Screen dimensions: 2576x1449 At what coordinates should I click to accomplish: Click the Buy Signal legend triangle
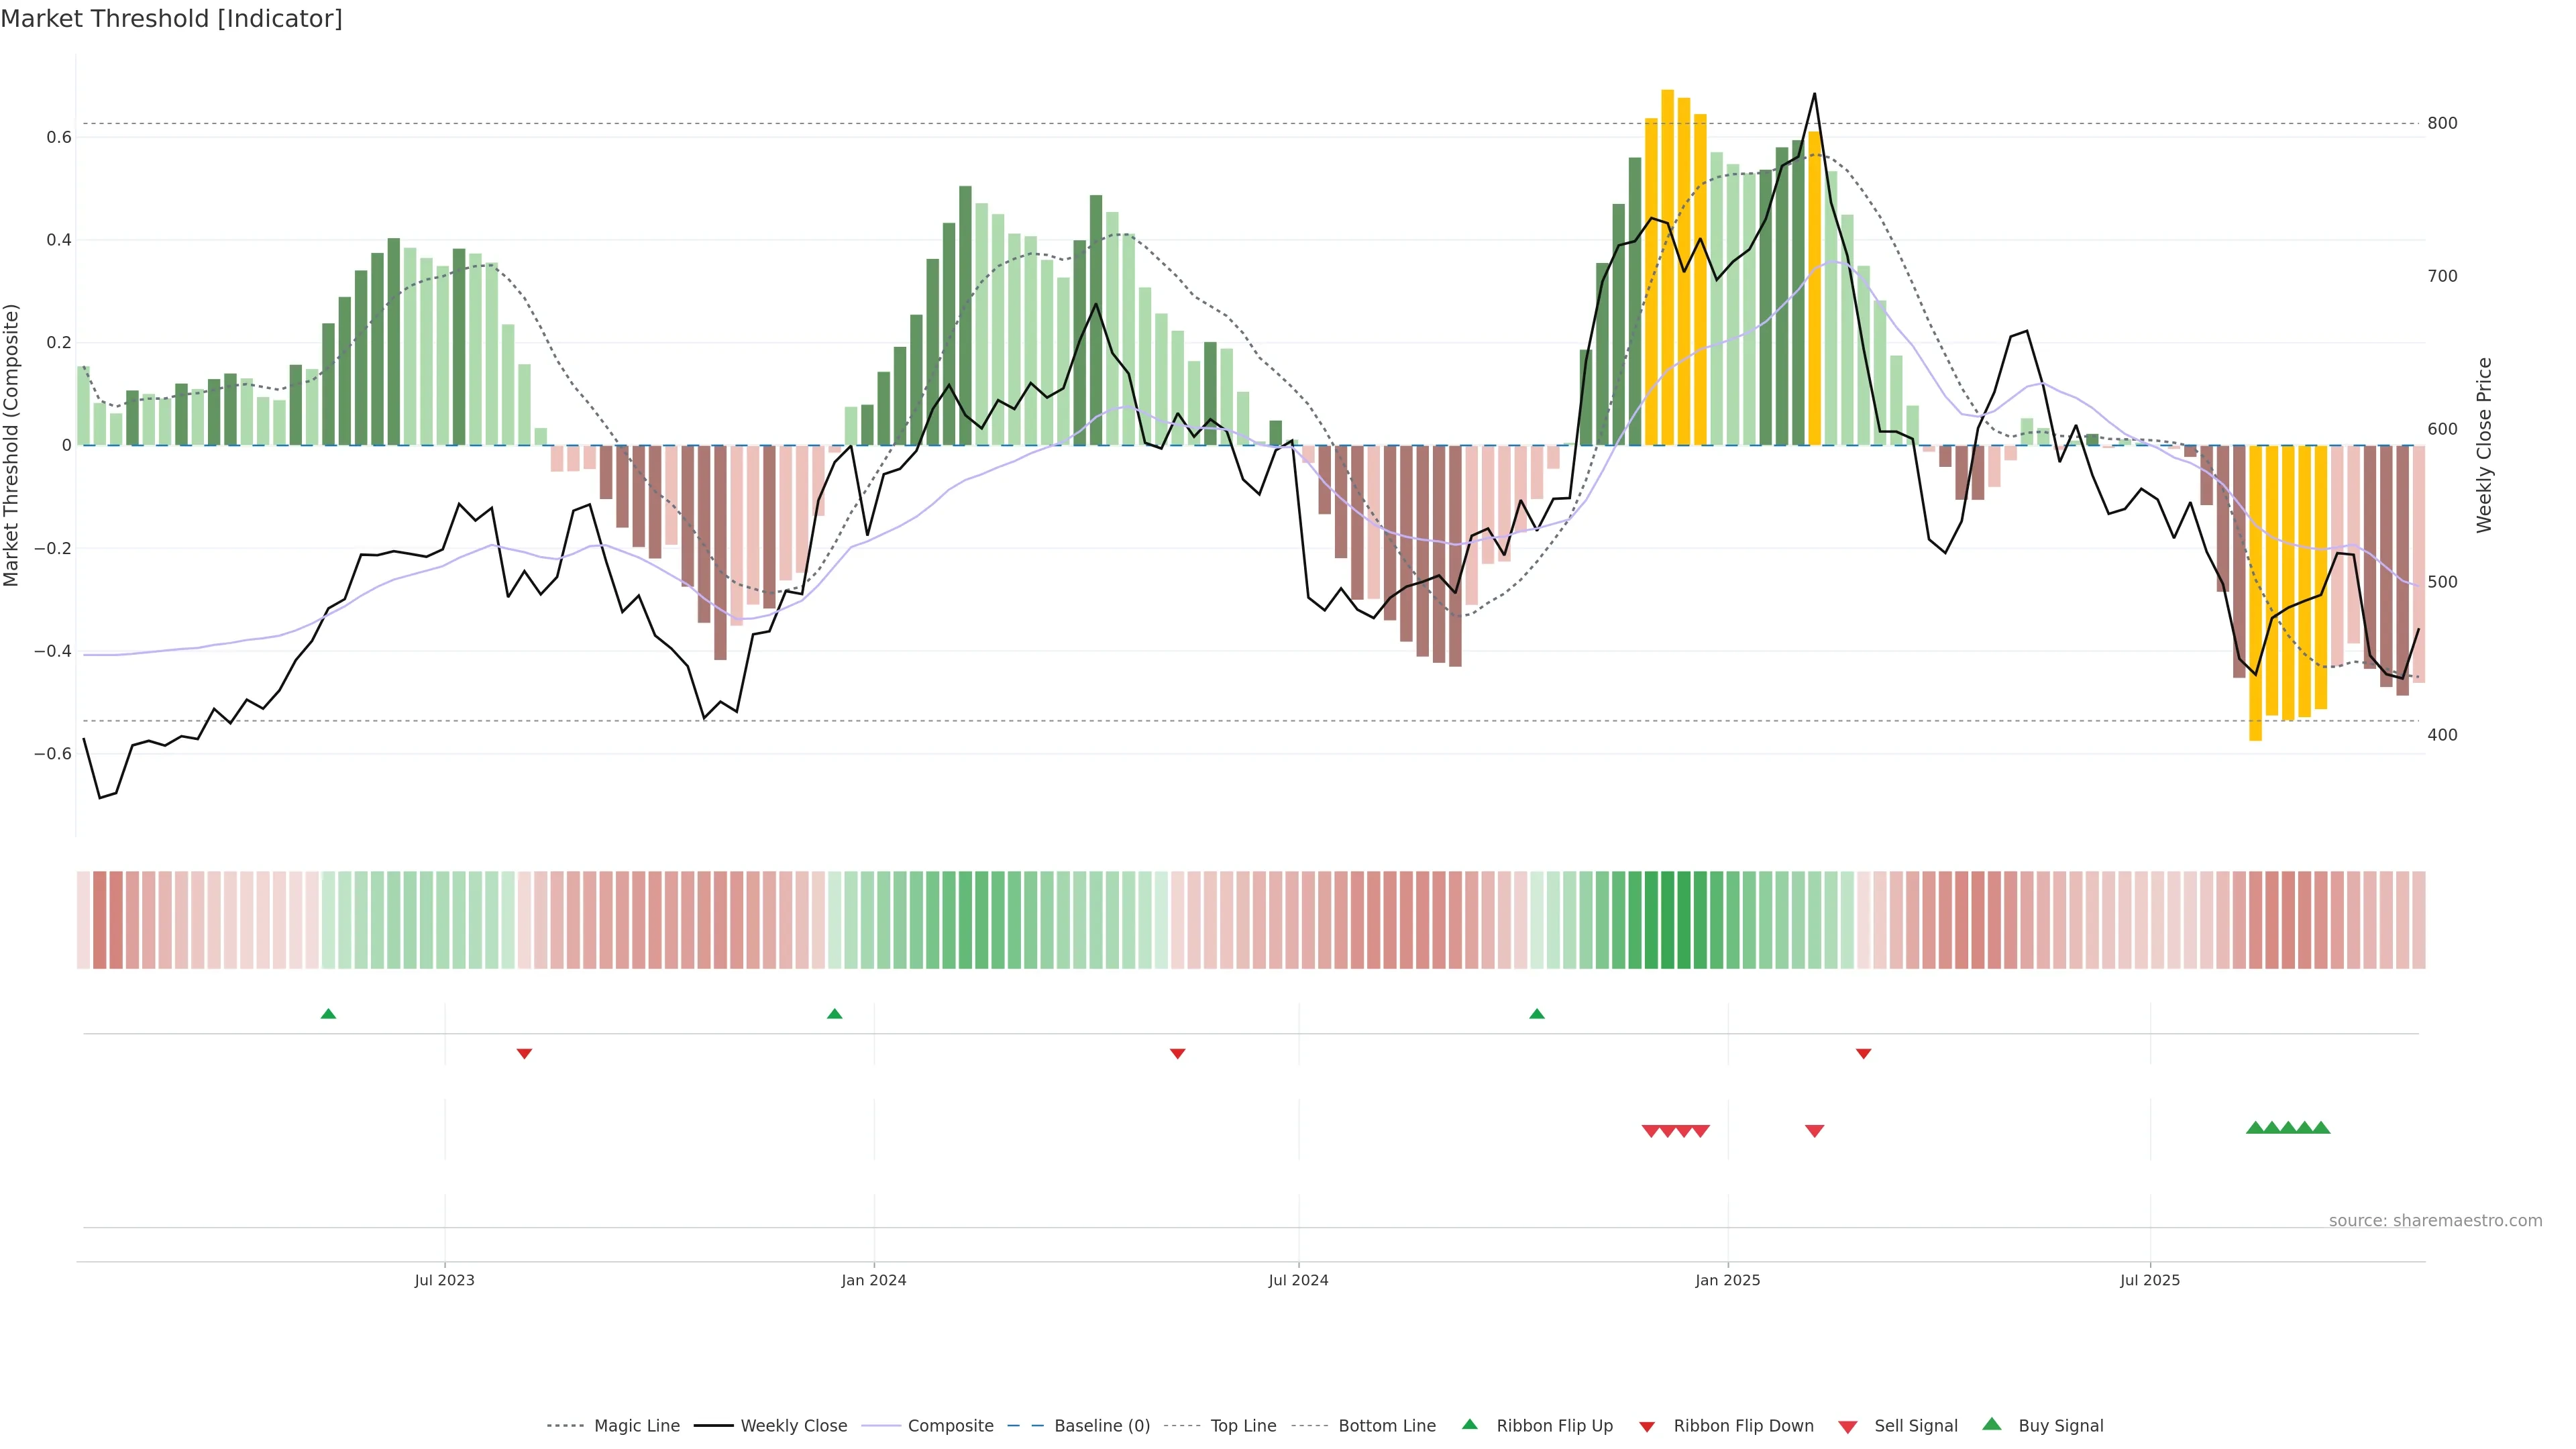(x=1991, y=1424)
